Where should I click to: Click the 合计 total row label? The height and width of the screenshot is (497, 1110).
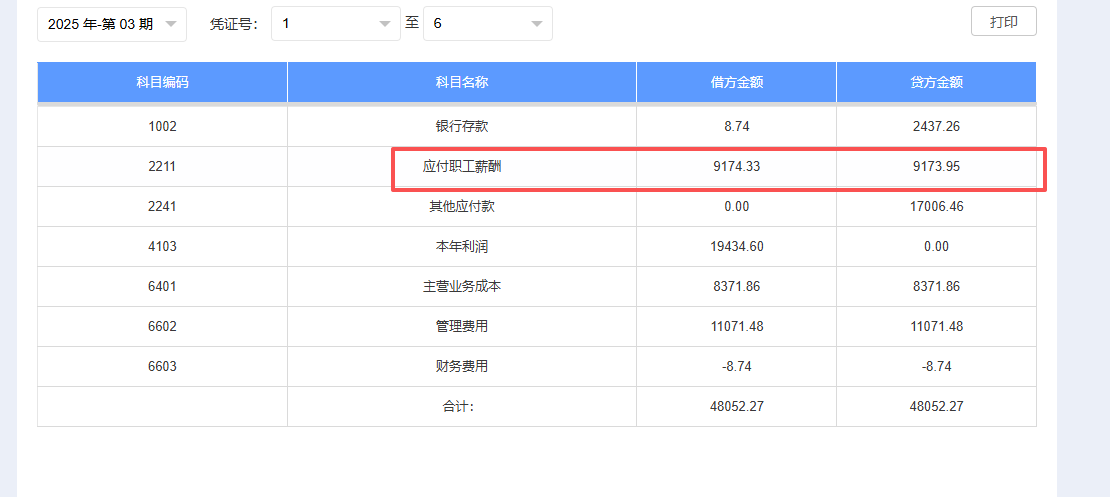(461, 407)
